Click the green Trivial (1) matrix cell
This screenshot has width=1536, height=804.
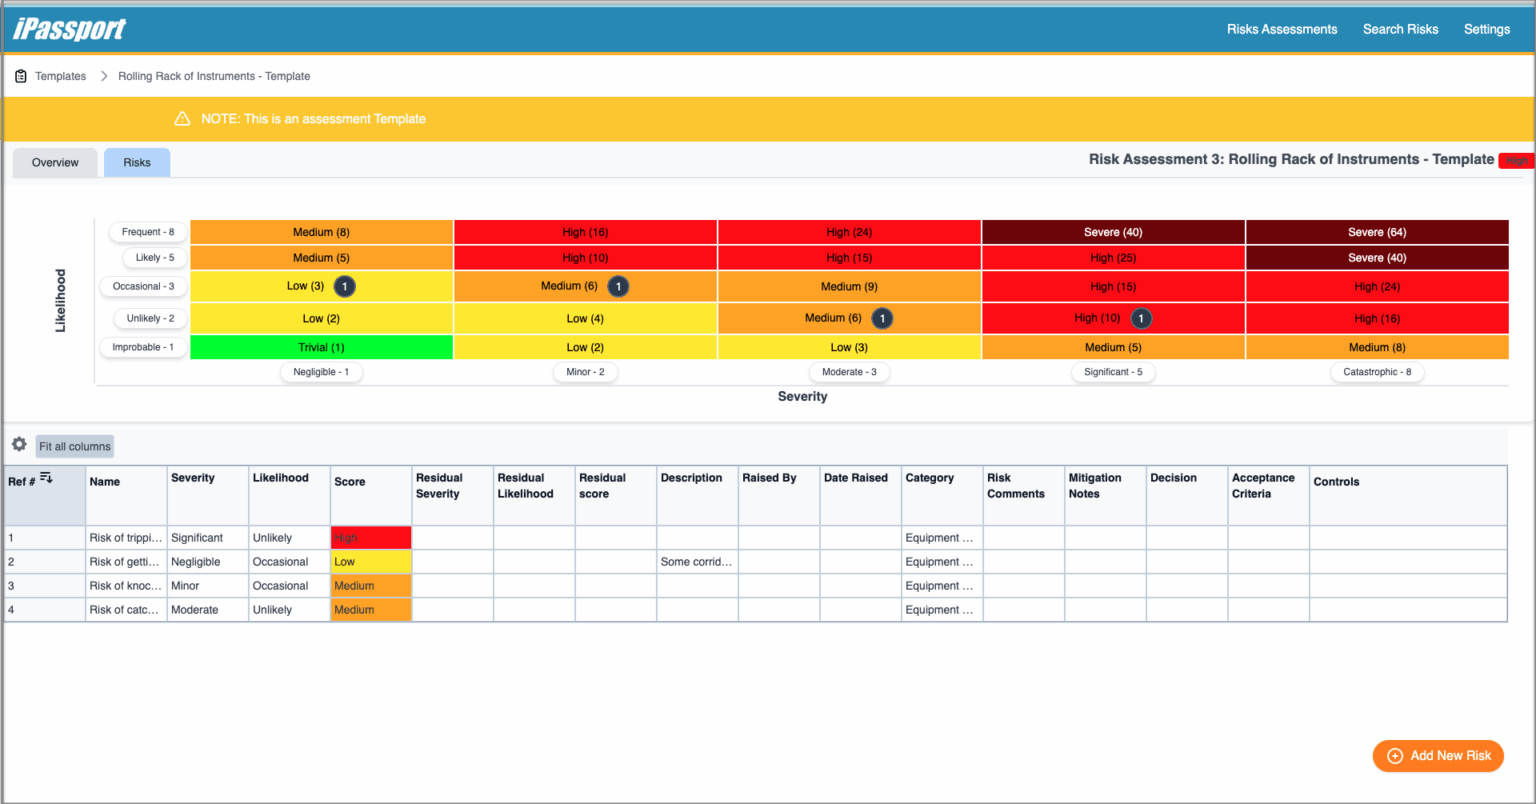tap(321, 347)
